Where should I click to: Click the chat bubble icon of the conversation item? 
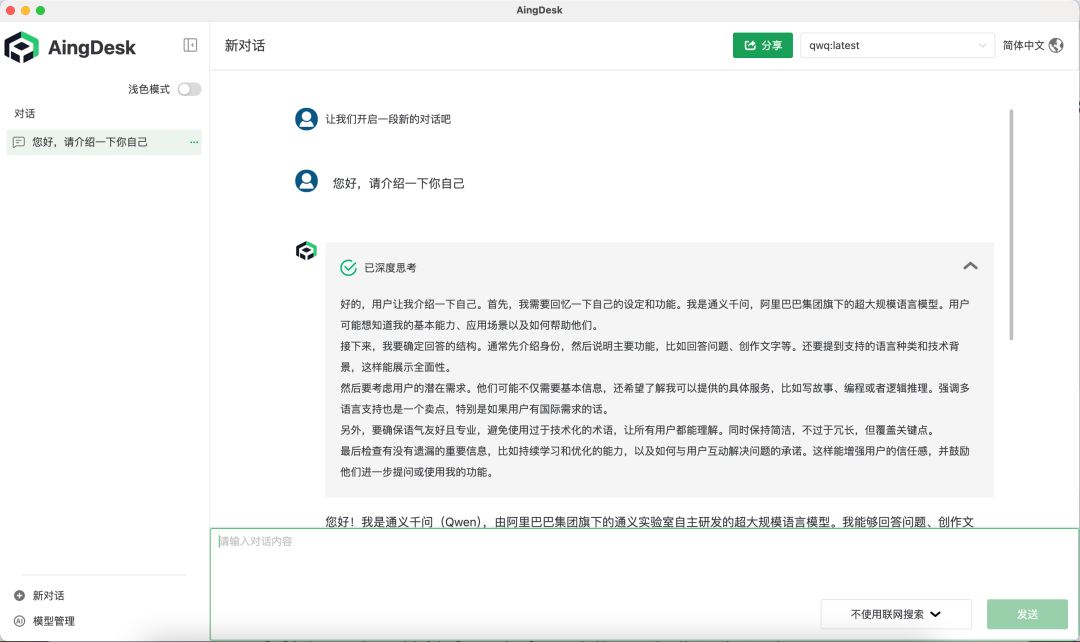(x=19, y=142)
